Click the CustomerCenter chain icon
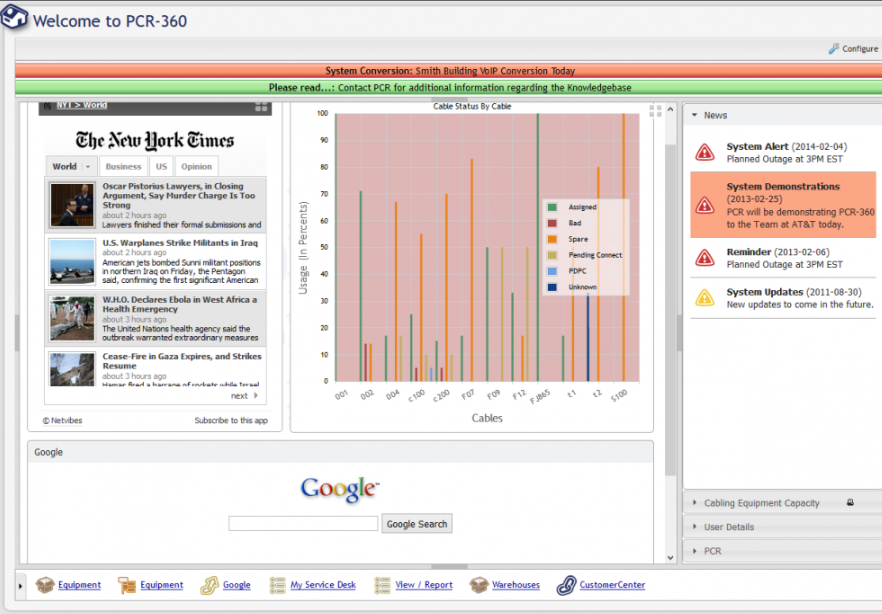This screenshot has height=614, width=882. tap(566, 585)
